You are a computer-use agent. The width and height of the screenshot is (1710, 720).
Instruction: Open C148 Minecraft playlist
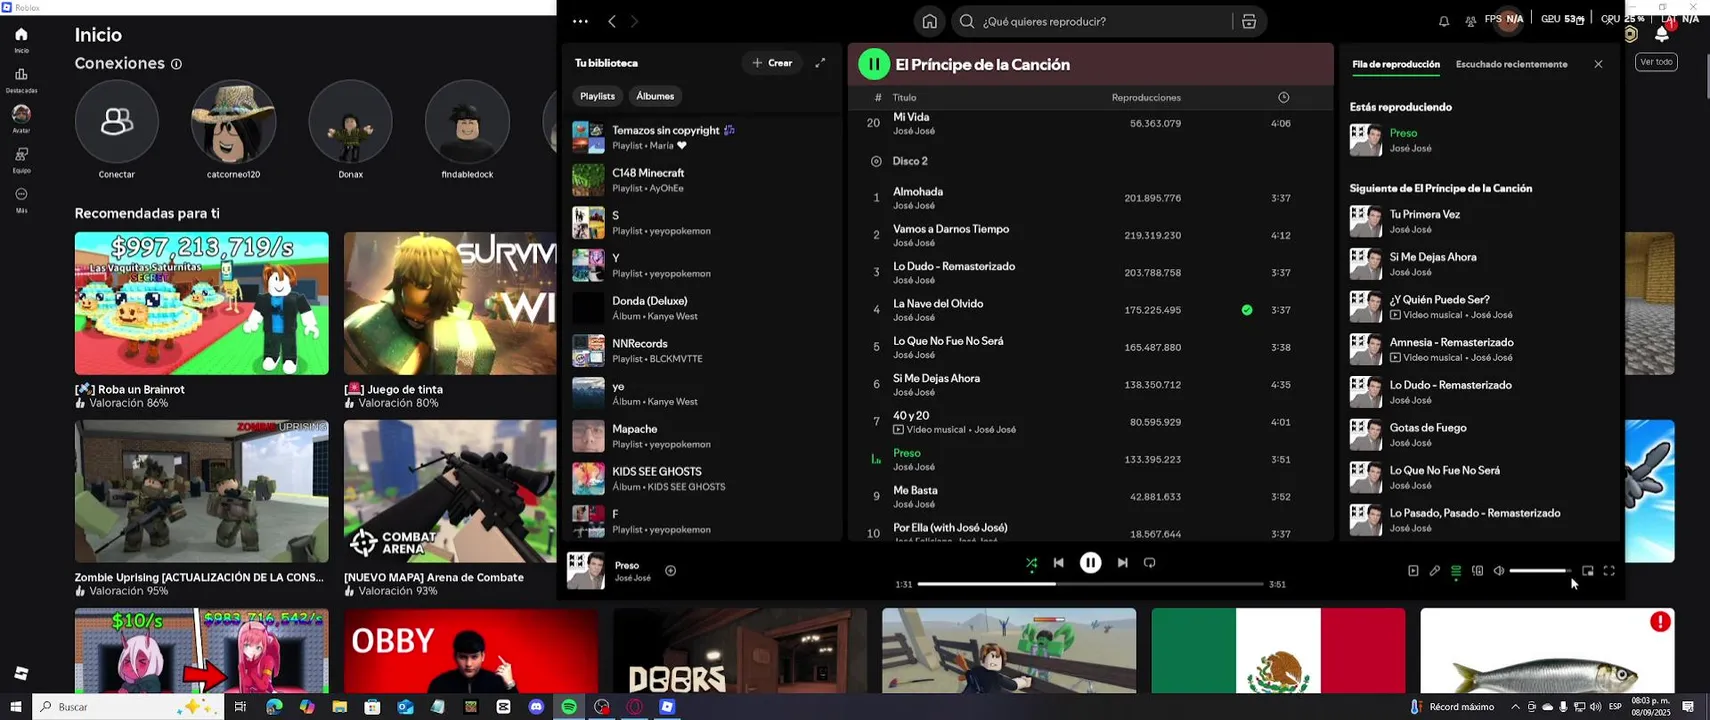click(700, 180)
